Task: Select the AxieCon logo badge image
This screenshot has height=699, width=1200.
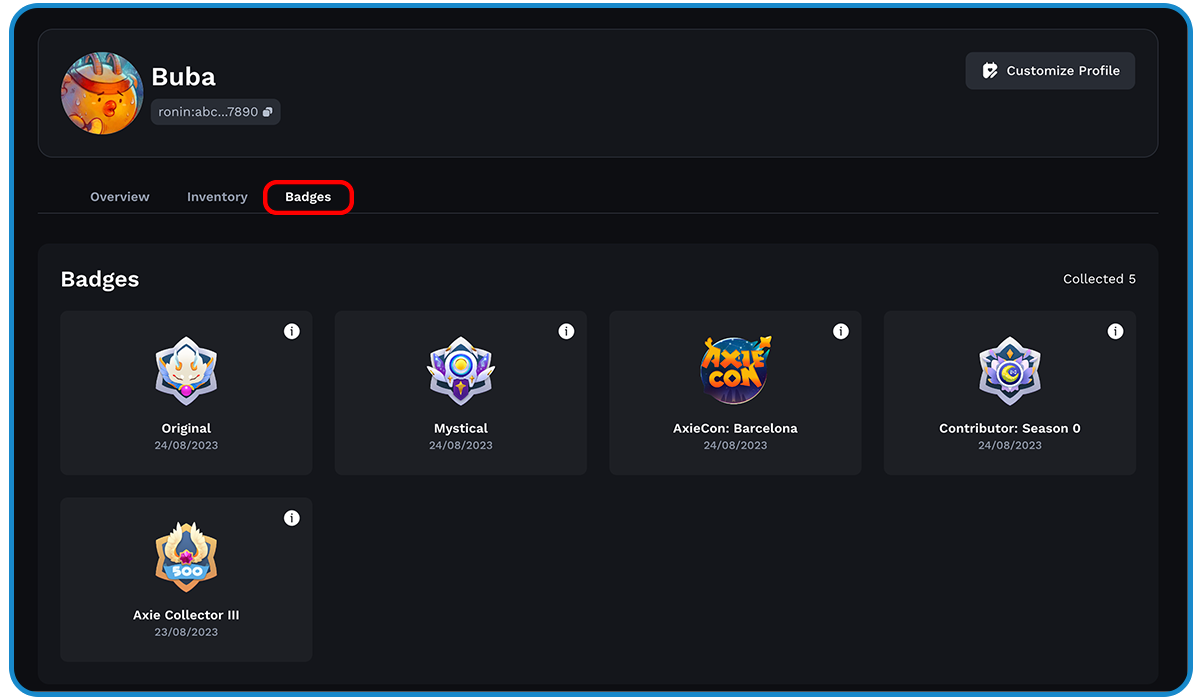Action: 735,370
